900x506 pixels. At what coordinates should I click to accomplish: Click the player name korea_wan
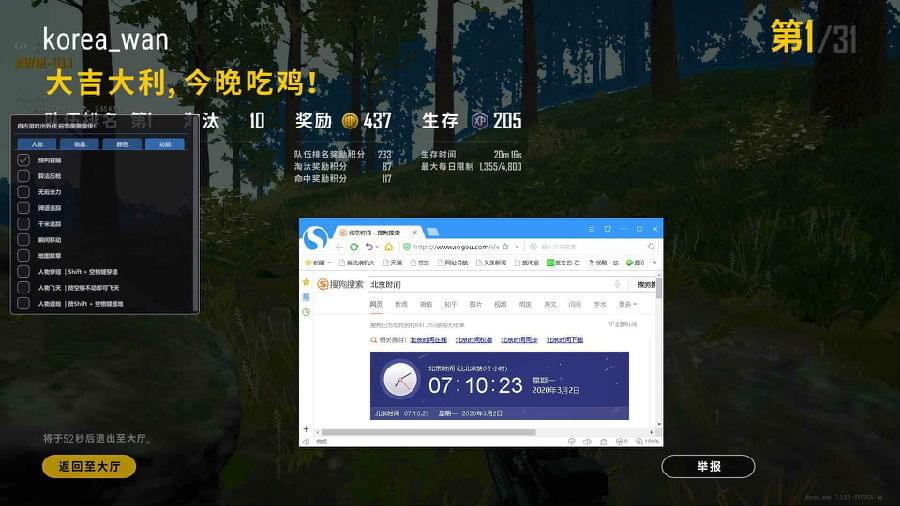[x=106, y=40]
